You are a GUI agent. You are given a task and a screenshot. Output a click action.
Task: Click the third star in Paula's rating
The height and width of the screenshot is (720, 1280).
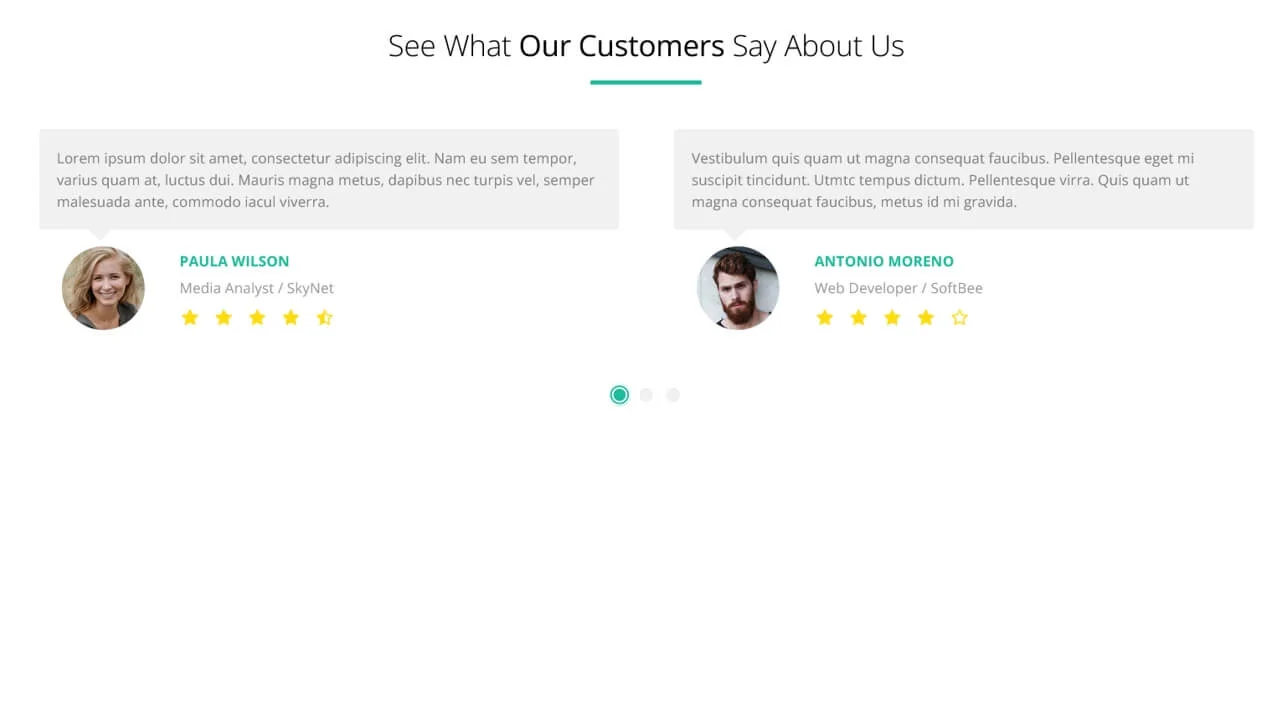[257, 317]
